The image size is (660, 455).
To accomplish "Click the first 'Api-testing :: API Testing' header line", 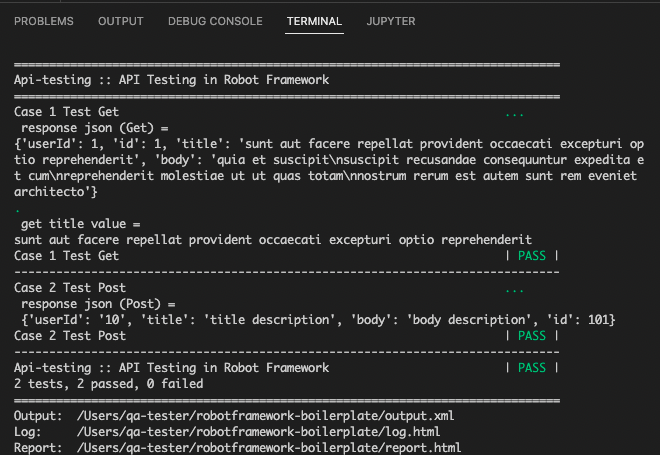I will [x=171, y=80].
